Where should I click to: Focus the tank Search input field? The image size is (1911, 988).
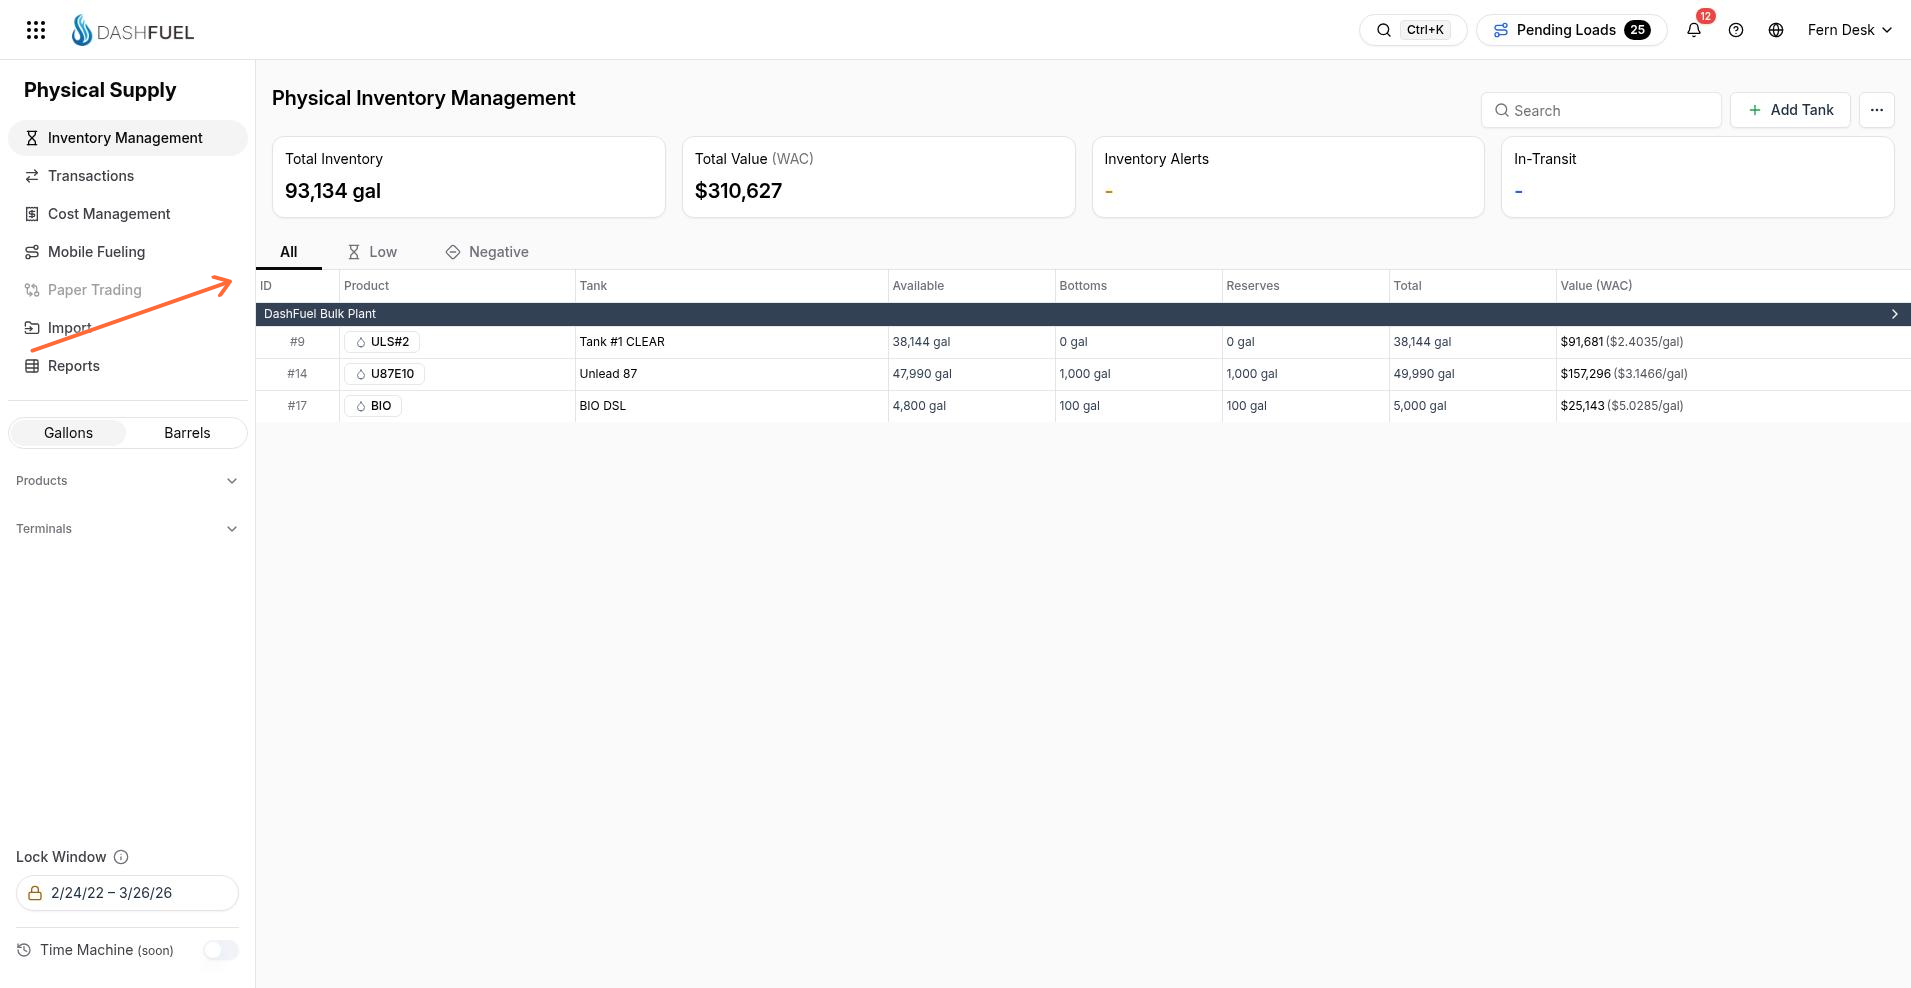1601,110
